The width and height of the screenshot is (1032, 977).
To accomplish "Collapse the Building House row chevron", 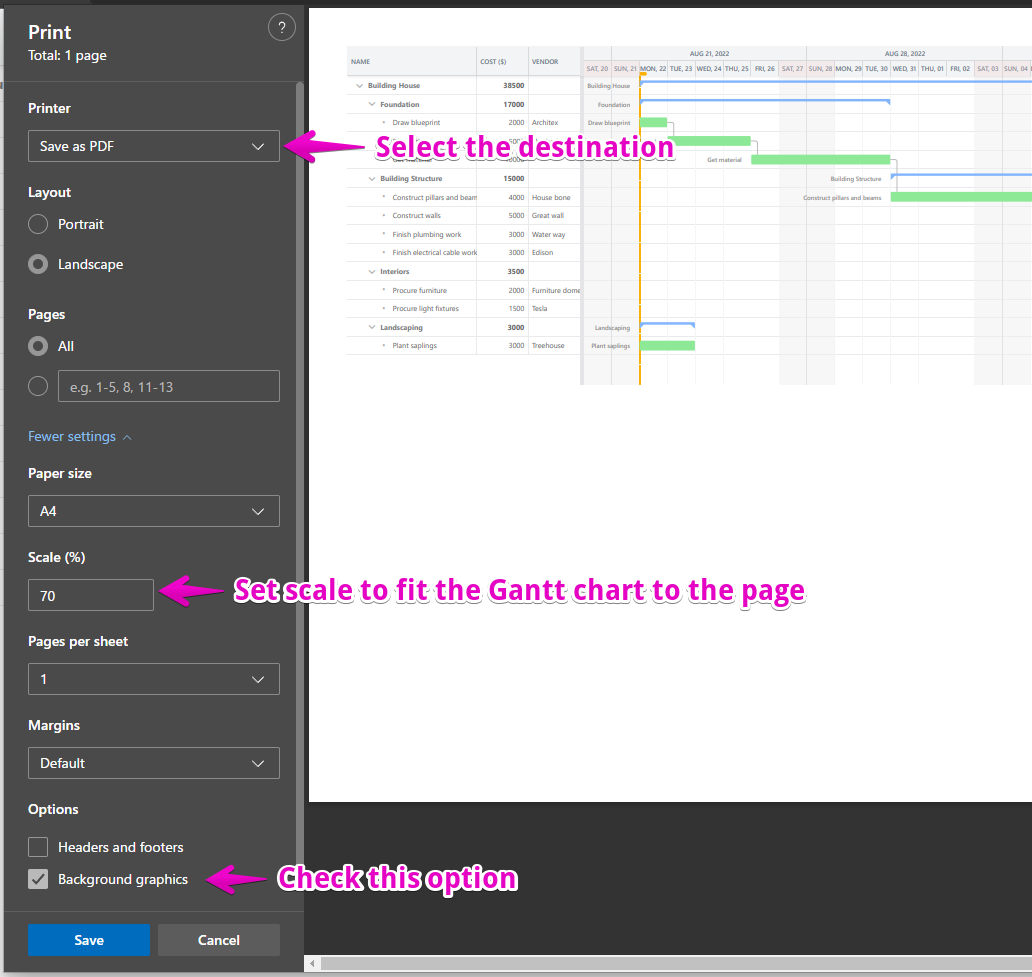I will click(x=360, y=86).
